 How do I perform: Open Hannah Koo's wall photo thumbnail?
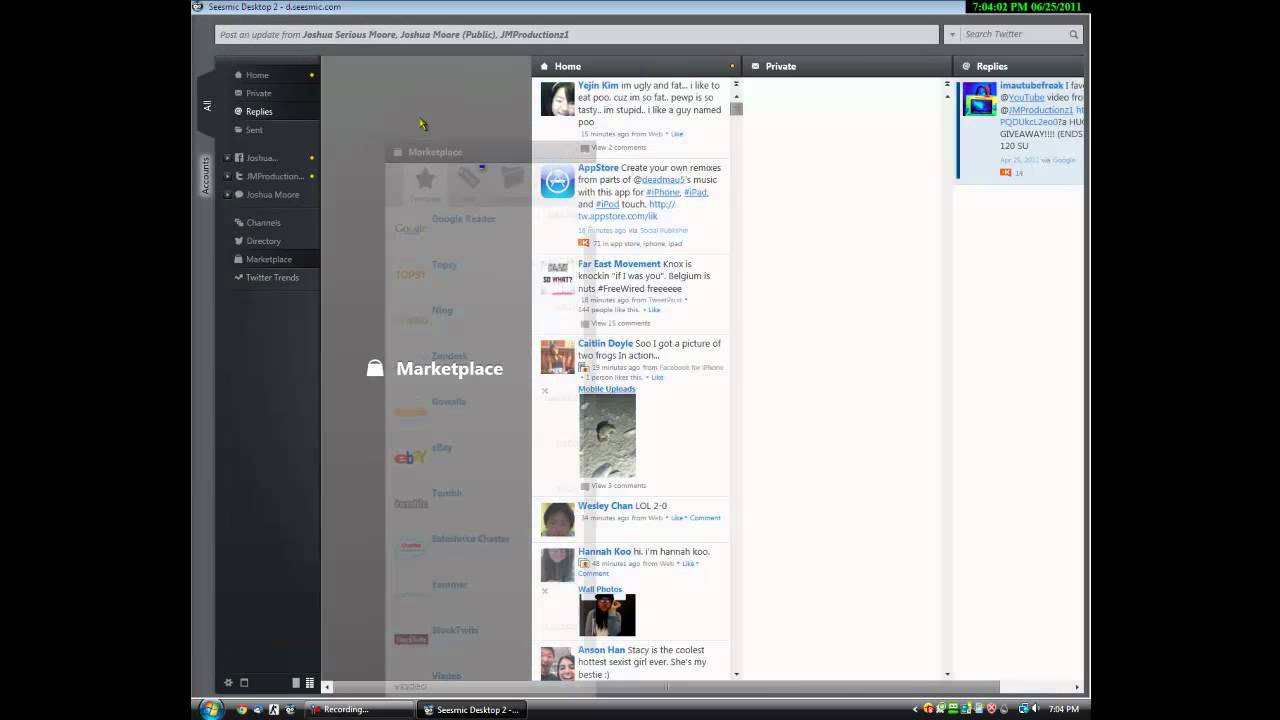point(607,615)
